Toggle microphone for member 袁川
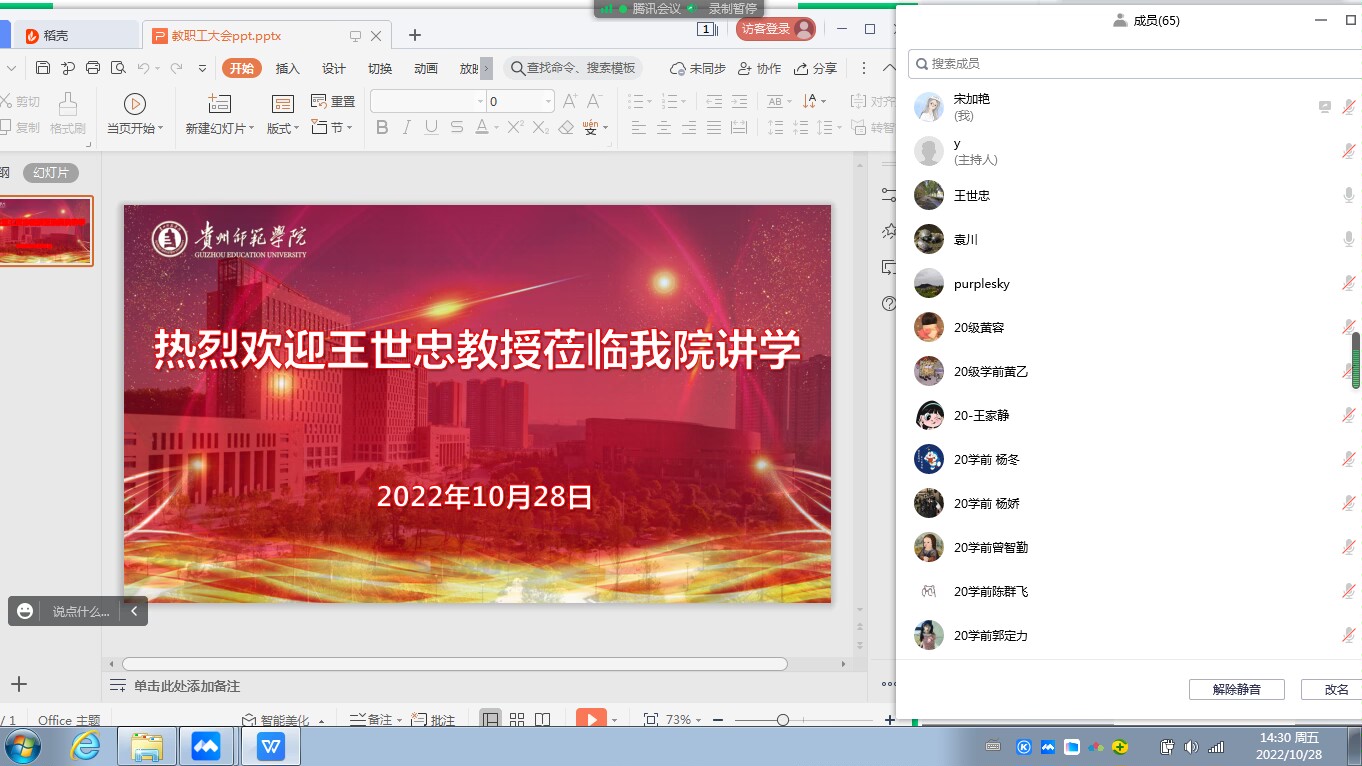This screenshot has height=766, width=1362. 1349,239
